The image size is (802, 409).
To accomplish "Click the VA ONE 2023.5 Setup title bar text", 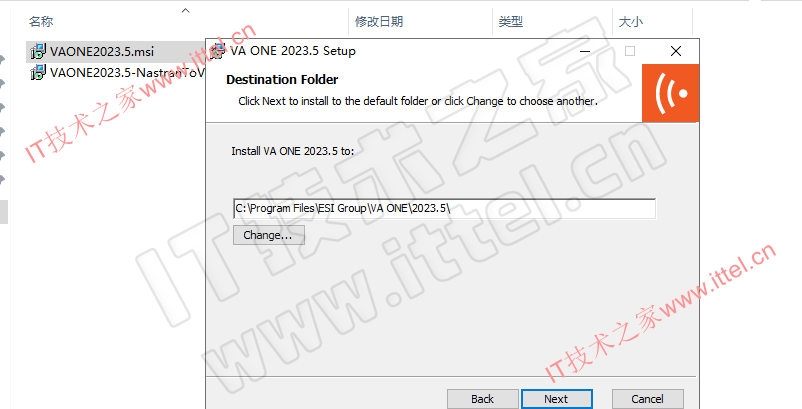I will [293, 51].
